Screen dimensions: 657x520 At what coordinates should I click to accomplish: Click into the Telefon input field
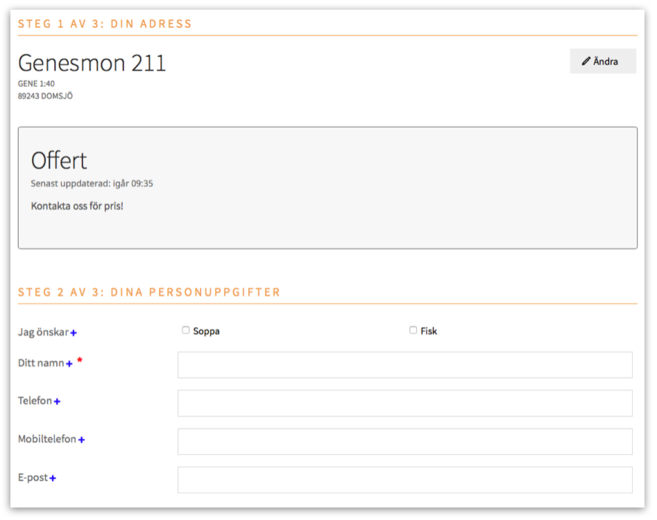click(x=404, y=403)
